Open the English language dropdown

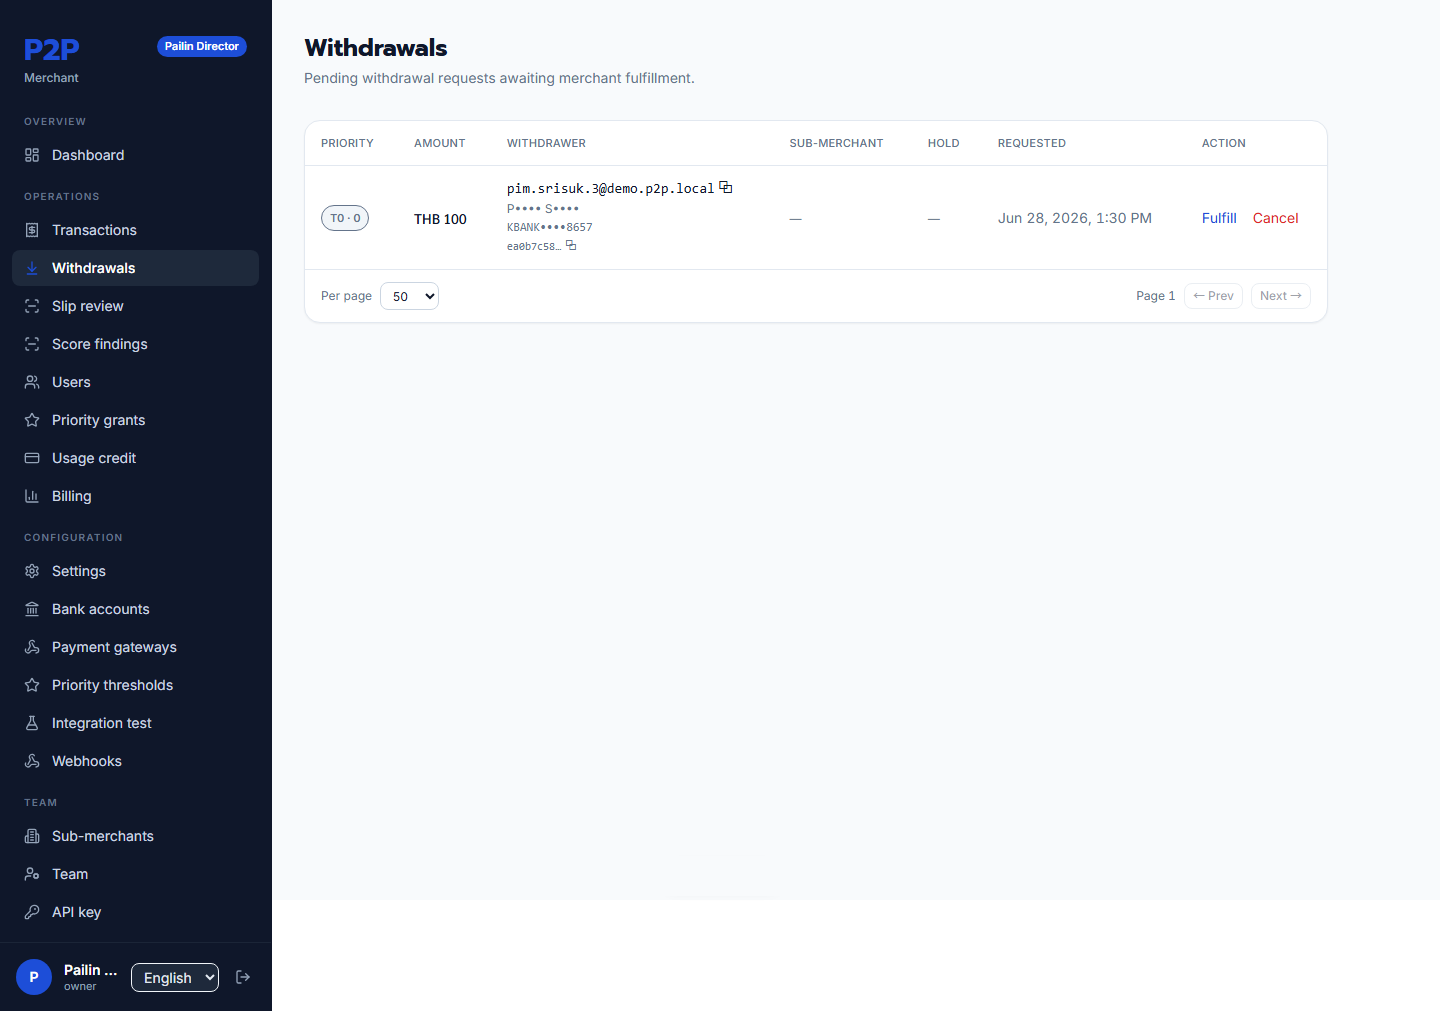(175, 978)
